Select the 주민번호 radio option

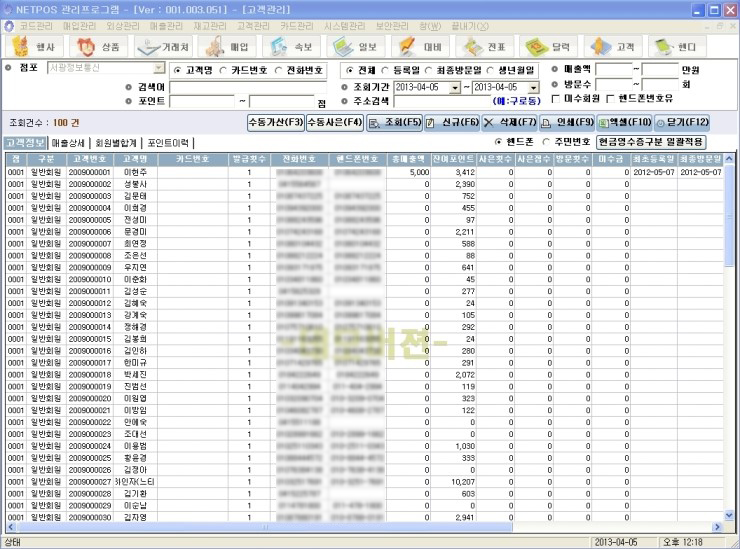pos(546,142)
